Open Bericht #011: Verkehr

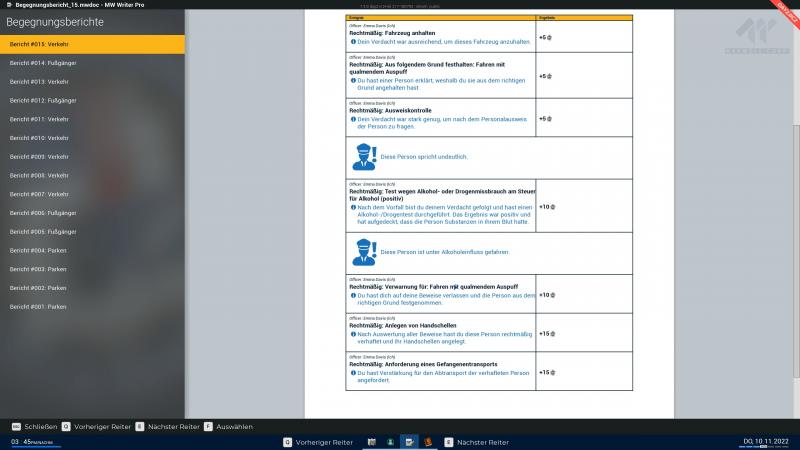click(x=92, y=119)
